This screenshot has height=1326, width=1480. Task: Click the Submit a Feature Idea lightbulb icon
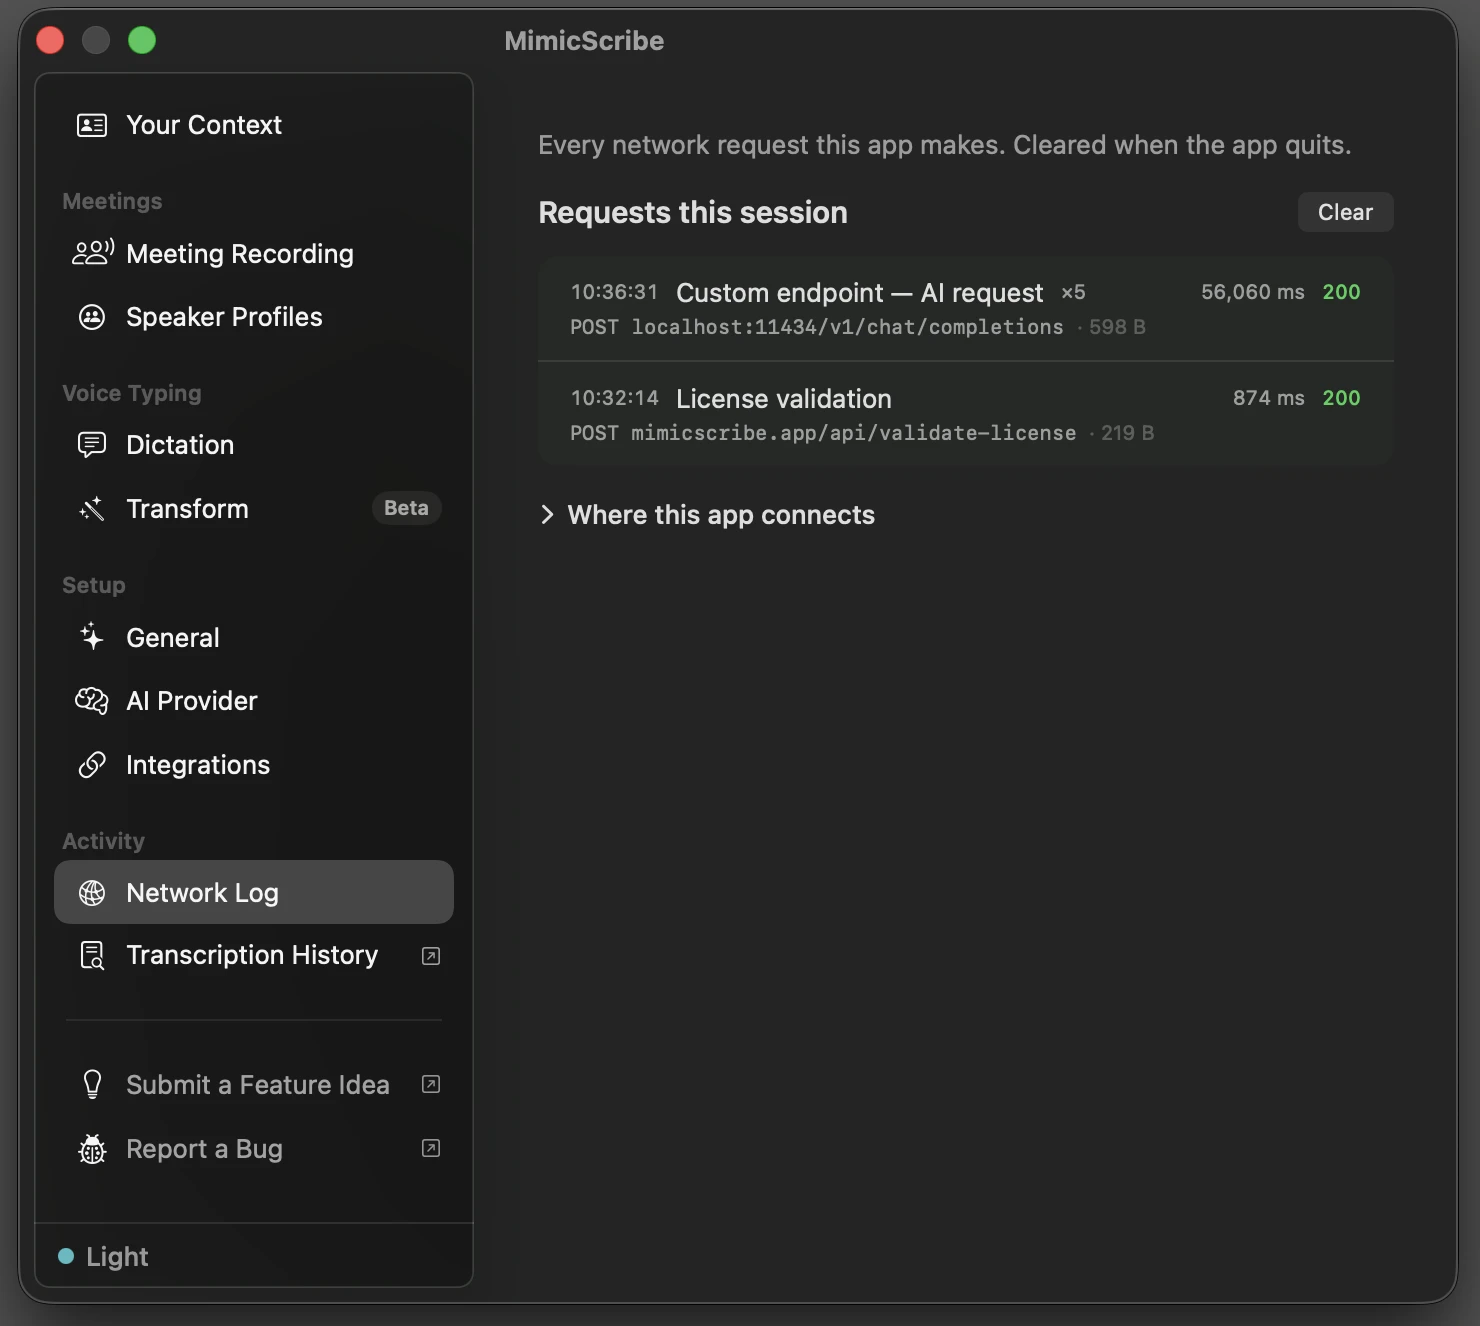click(x=92, y=1085)
